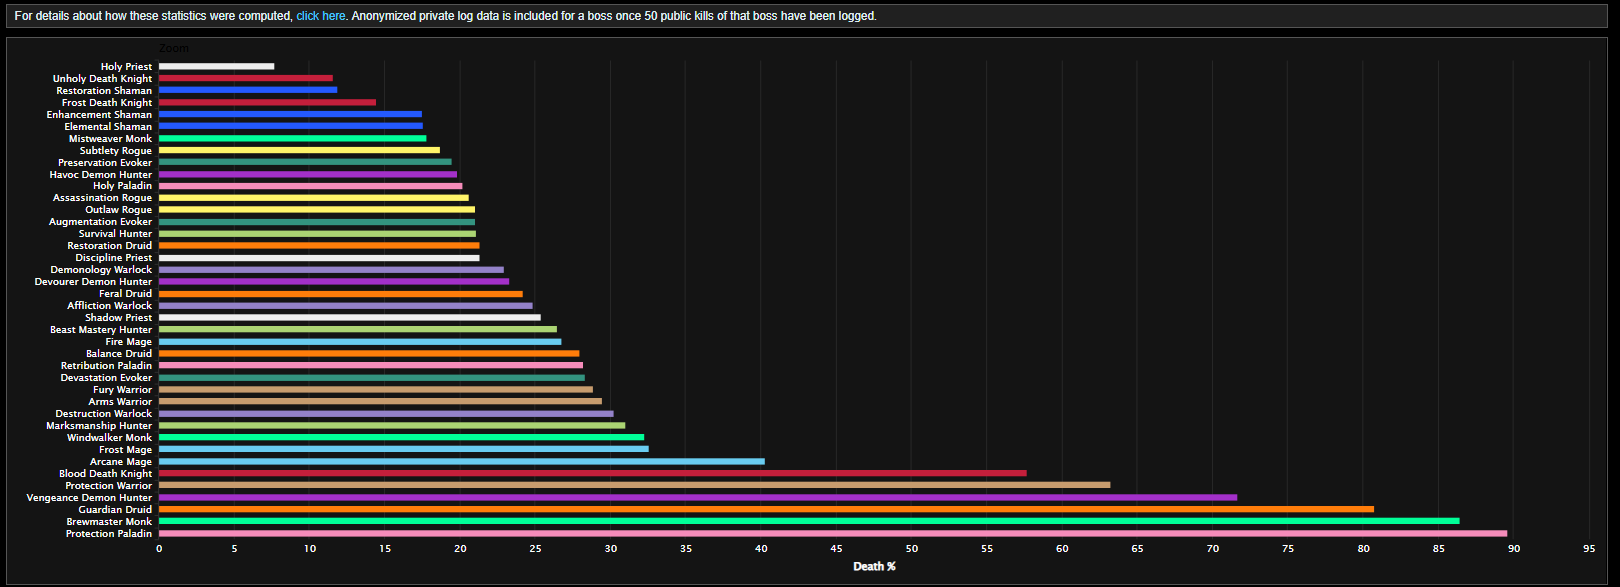The height and width of the screenshot is (587, 1620).
Task: Click the Frost Mage axis label
Action: pos(125,450)
